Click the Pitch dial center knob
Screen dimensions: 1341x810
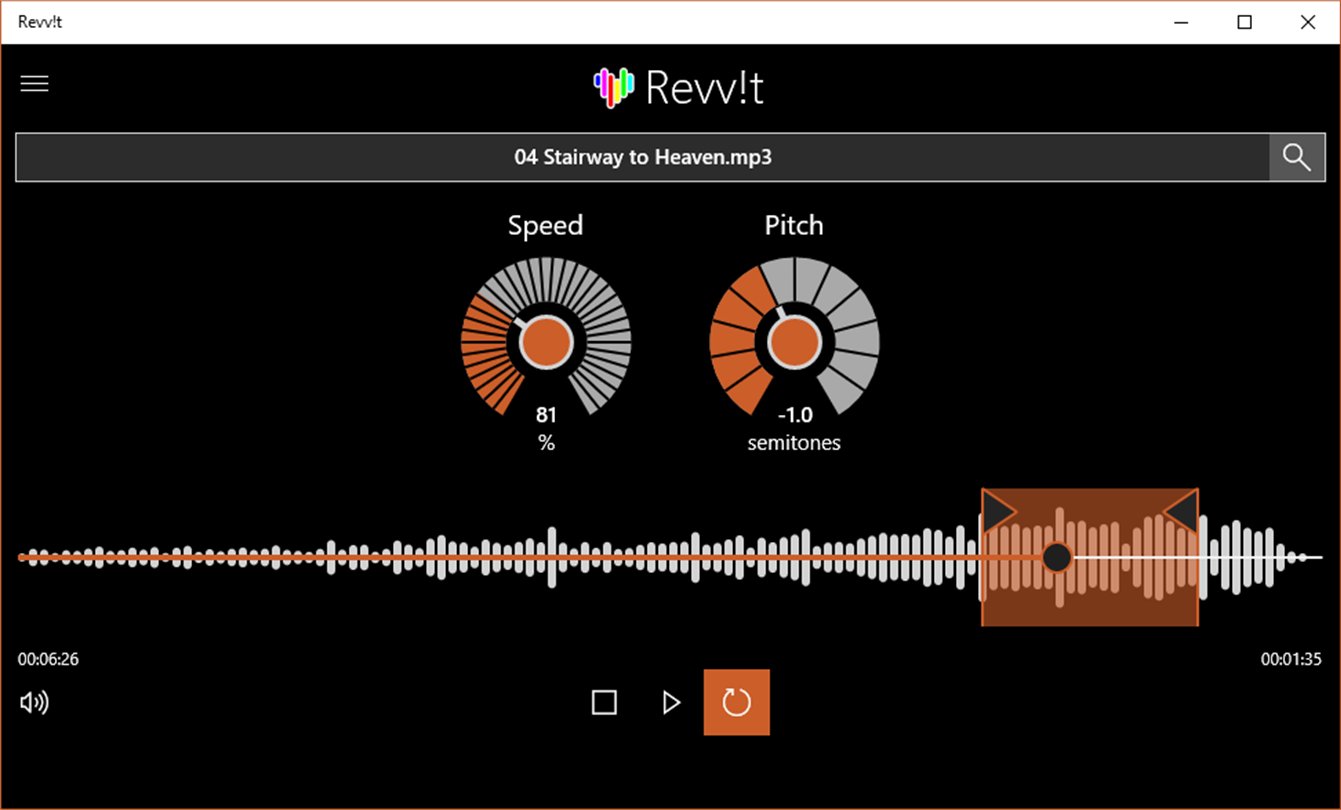pyautogui.click(x=794, y=343)
